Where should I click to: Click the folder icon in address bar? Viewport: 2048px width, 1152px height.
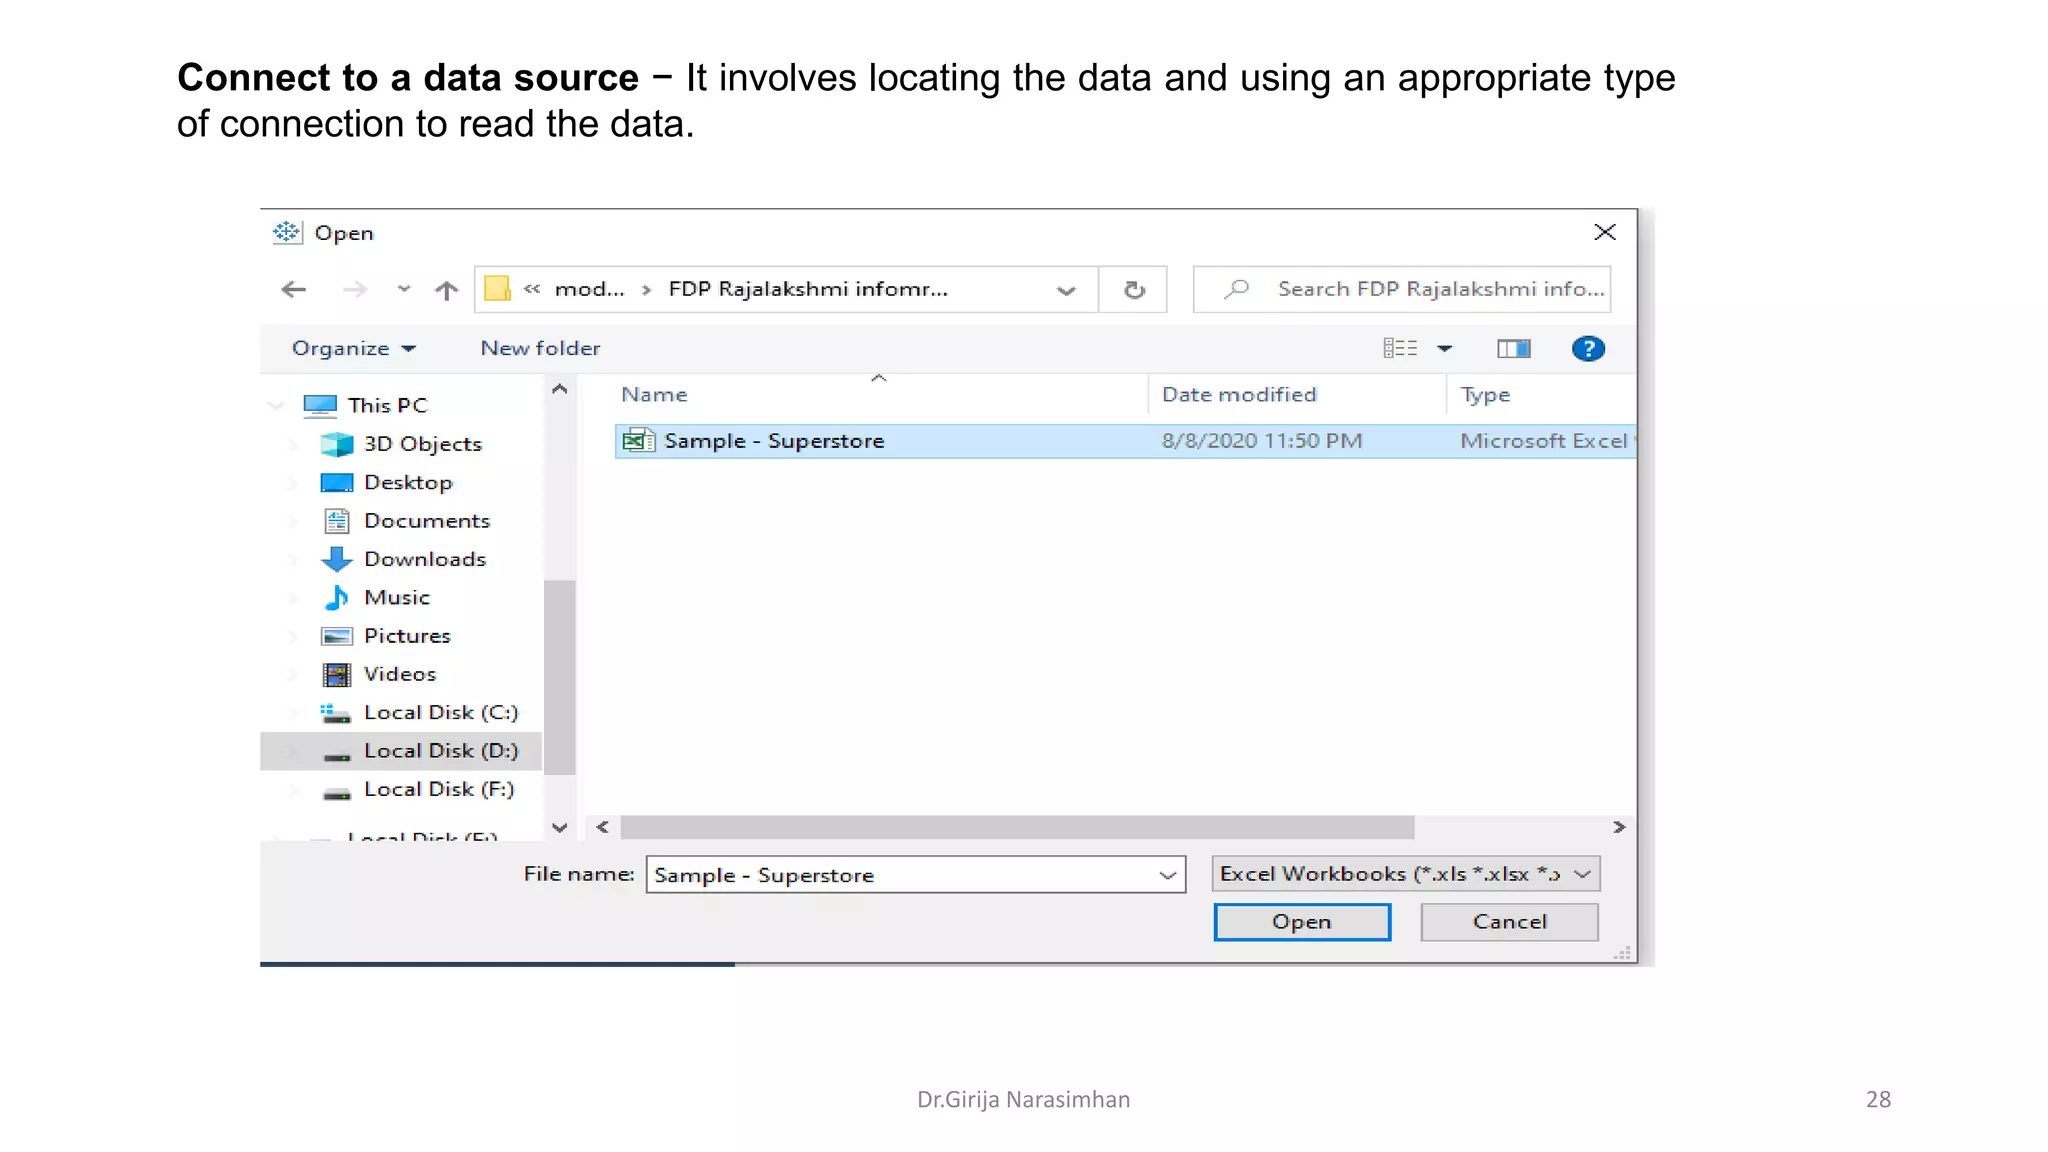point(497,289)
